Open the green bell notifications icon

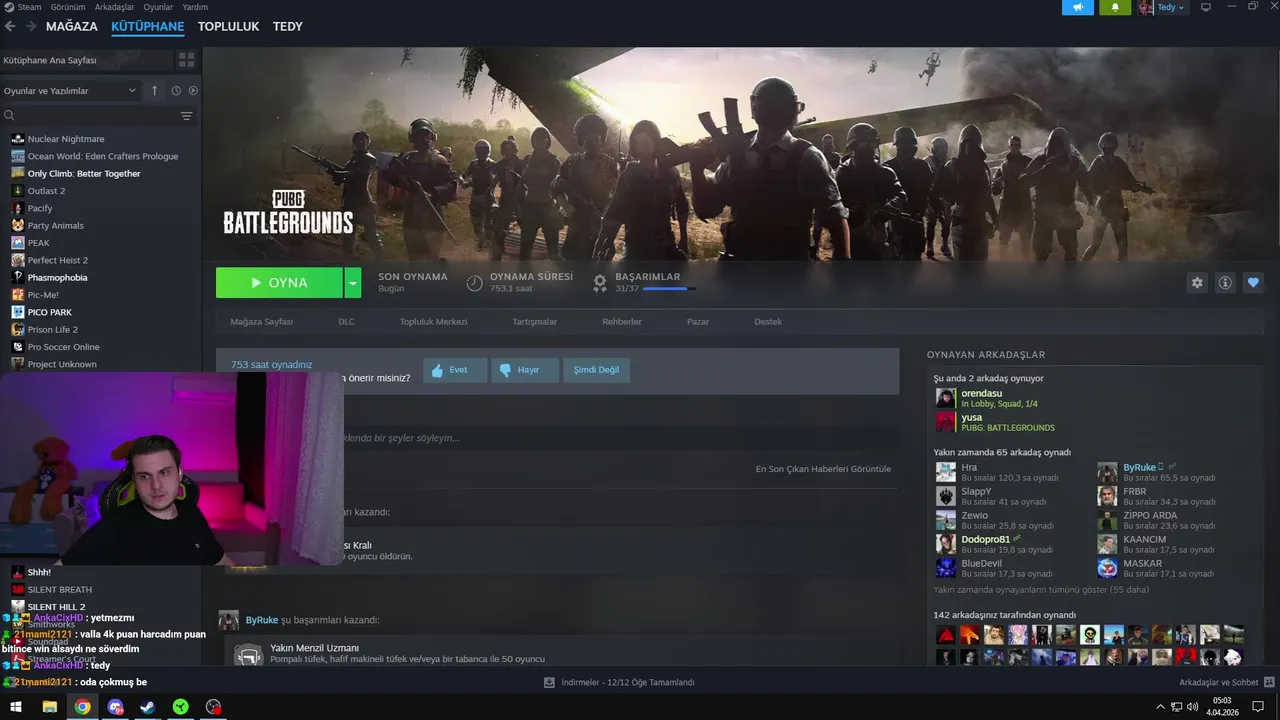(1115, 7)
